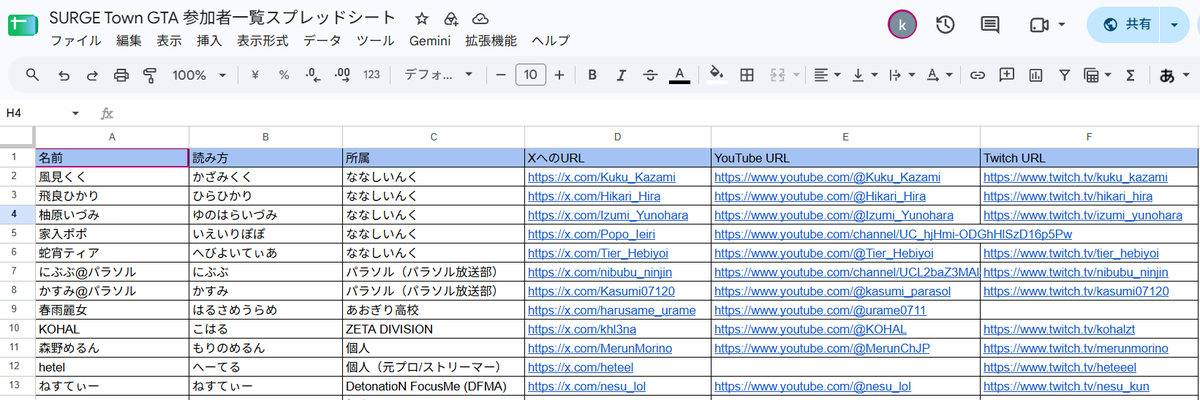This screenshot has width=1200, height=400.
Task: Star this spreadsheet
Action: click(422, 19)
